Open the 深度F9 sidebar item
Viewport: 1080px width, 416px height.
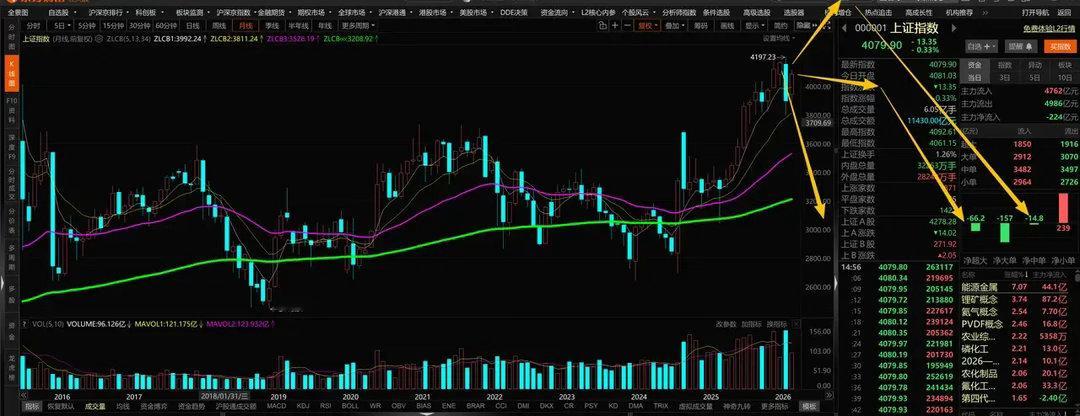[x=11, y=146]
